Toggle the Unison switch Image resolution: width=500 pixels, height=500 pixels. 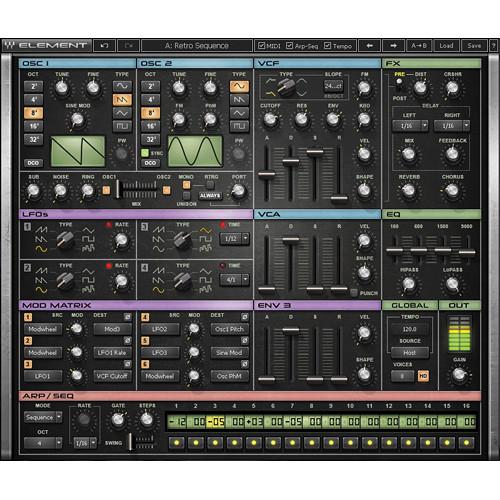187,196
